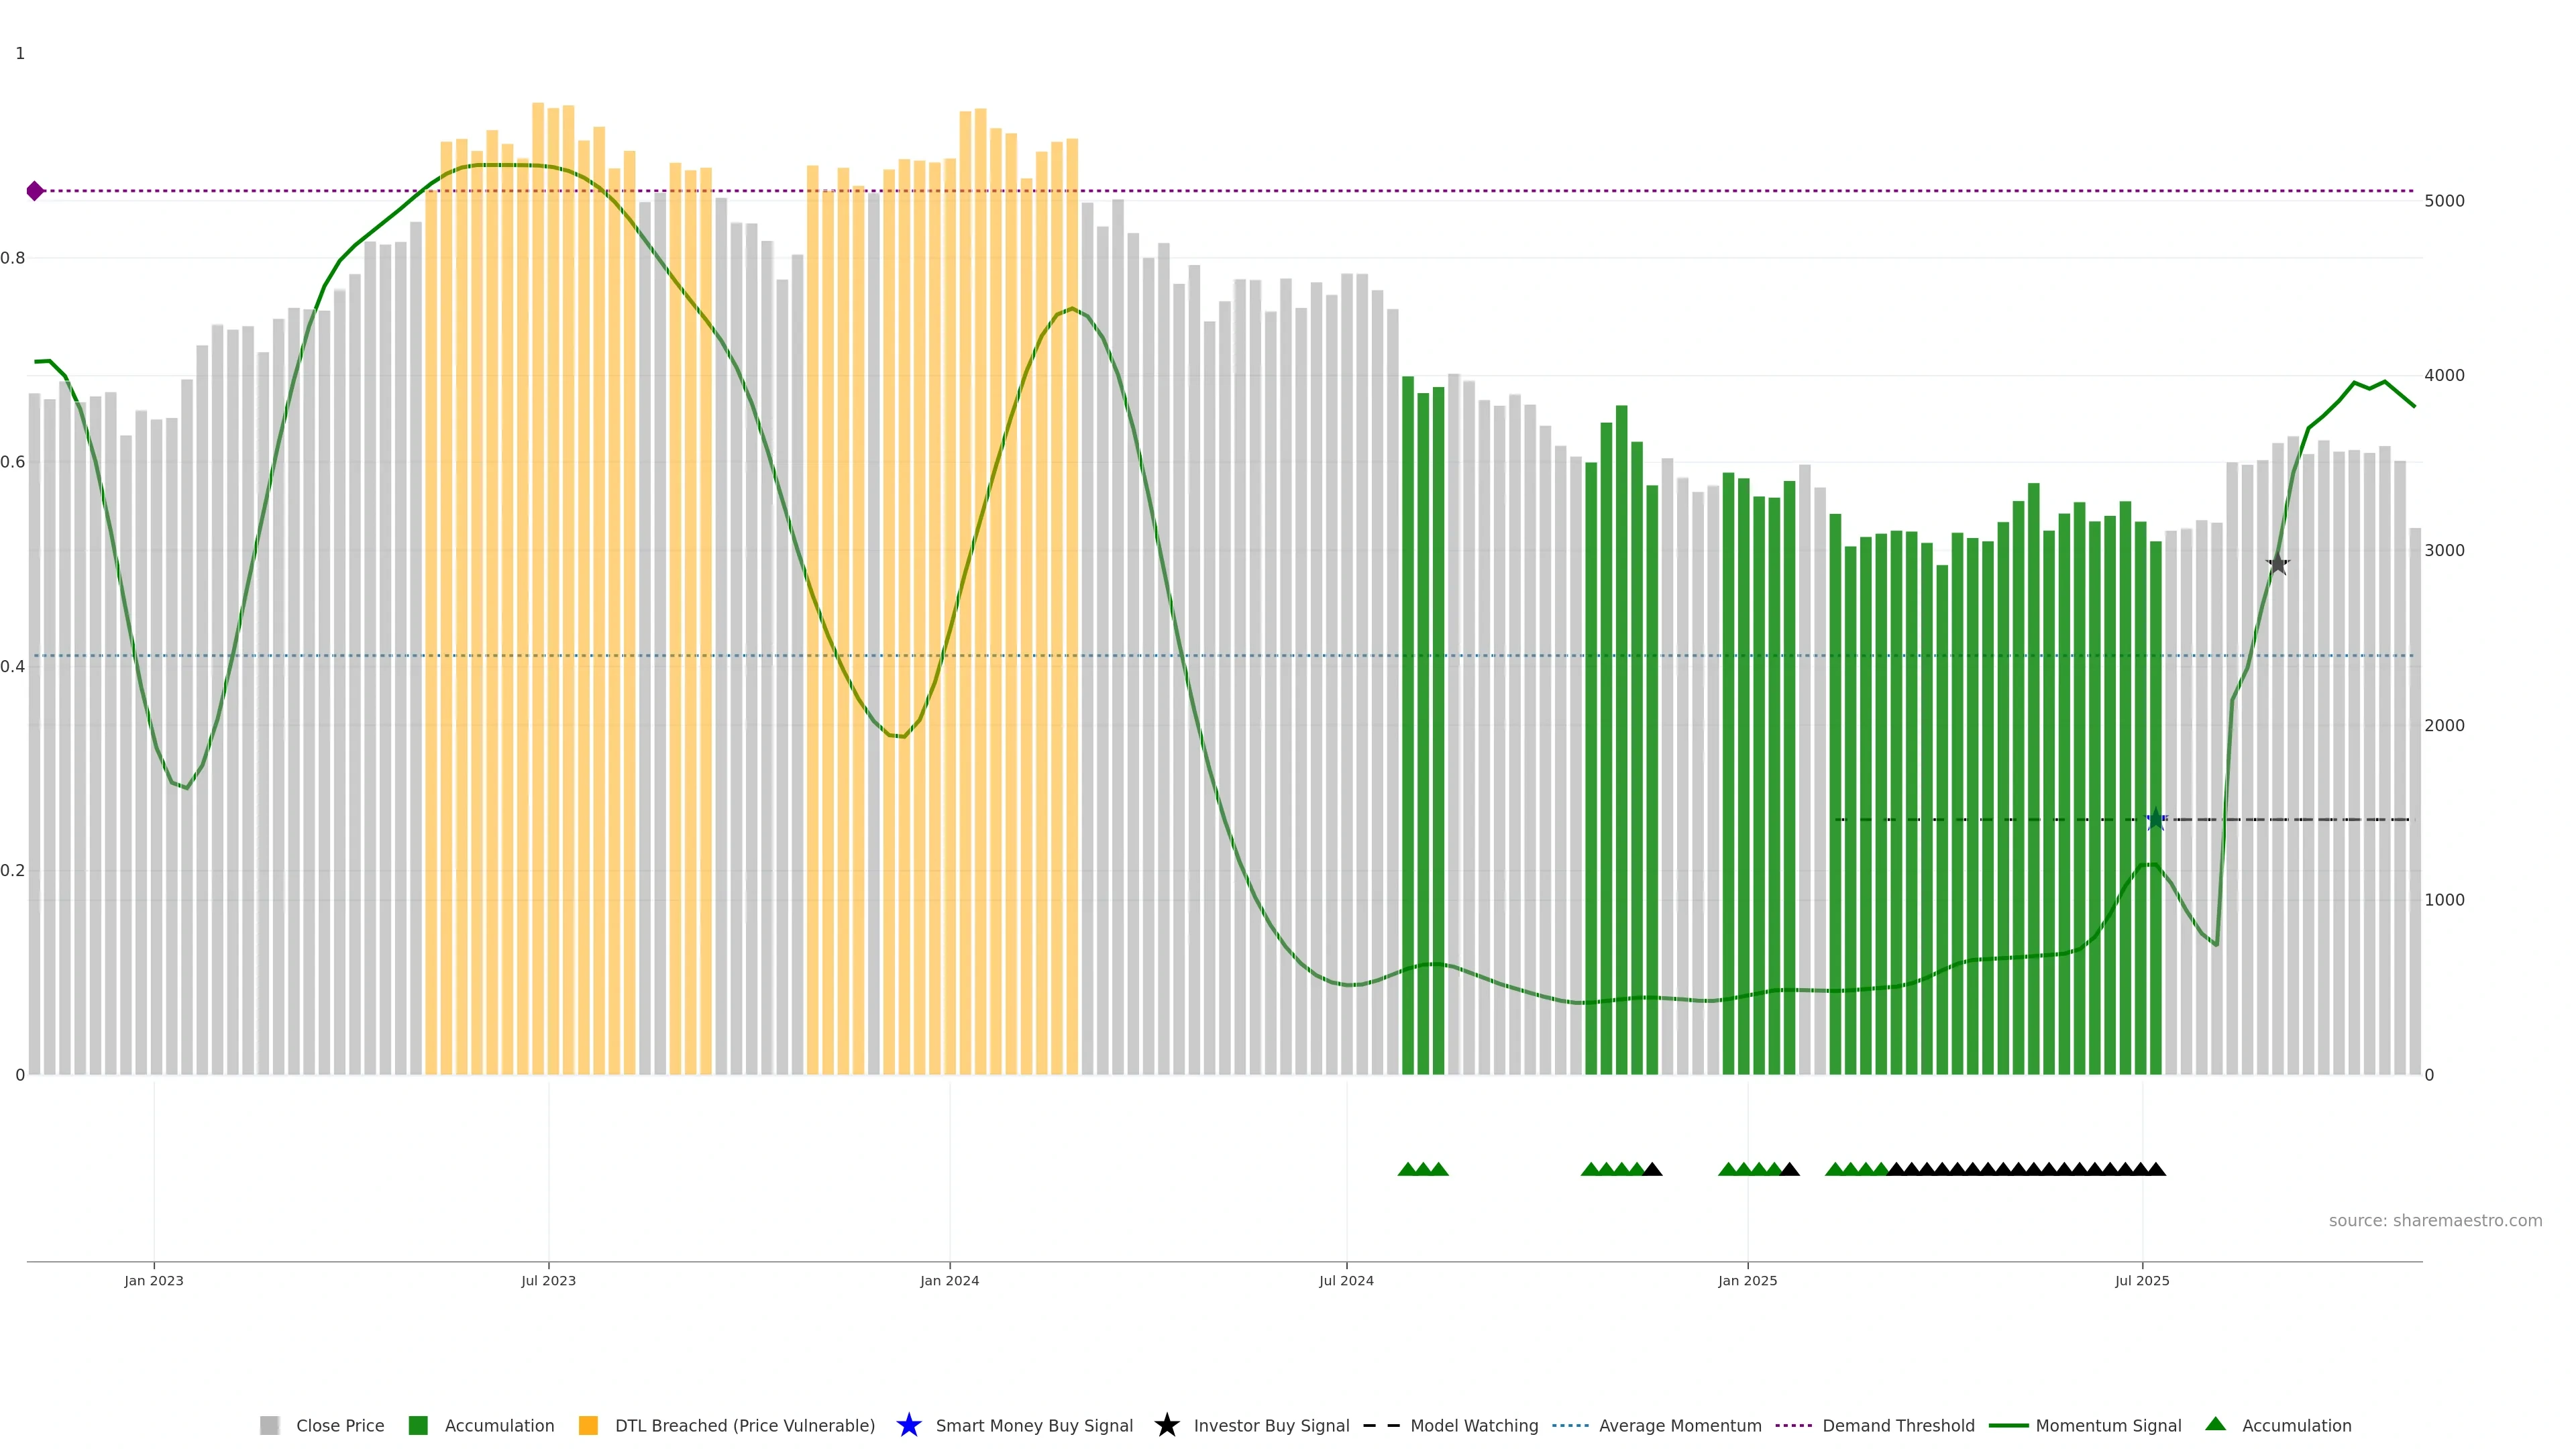The image size is (2576, 1449).
Task: Toggle the Average Momentum legend entry
Action: [1679, 1425]
